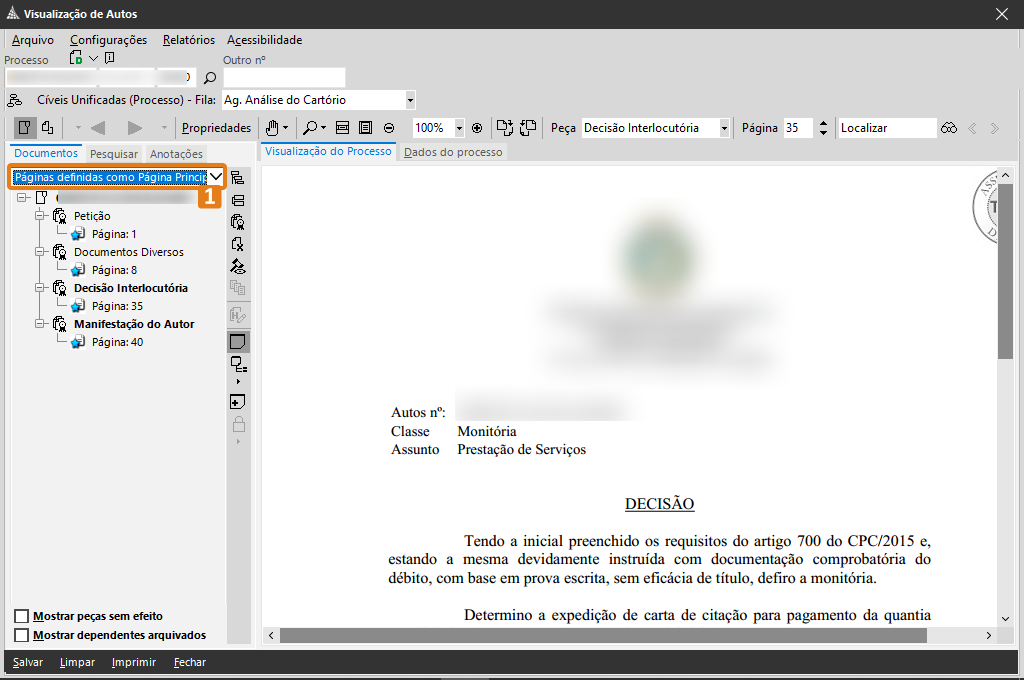
Task: Check Mostrar dependentes arquivados option
Action: (22, 635)
